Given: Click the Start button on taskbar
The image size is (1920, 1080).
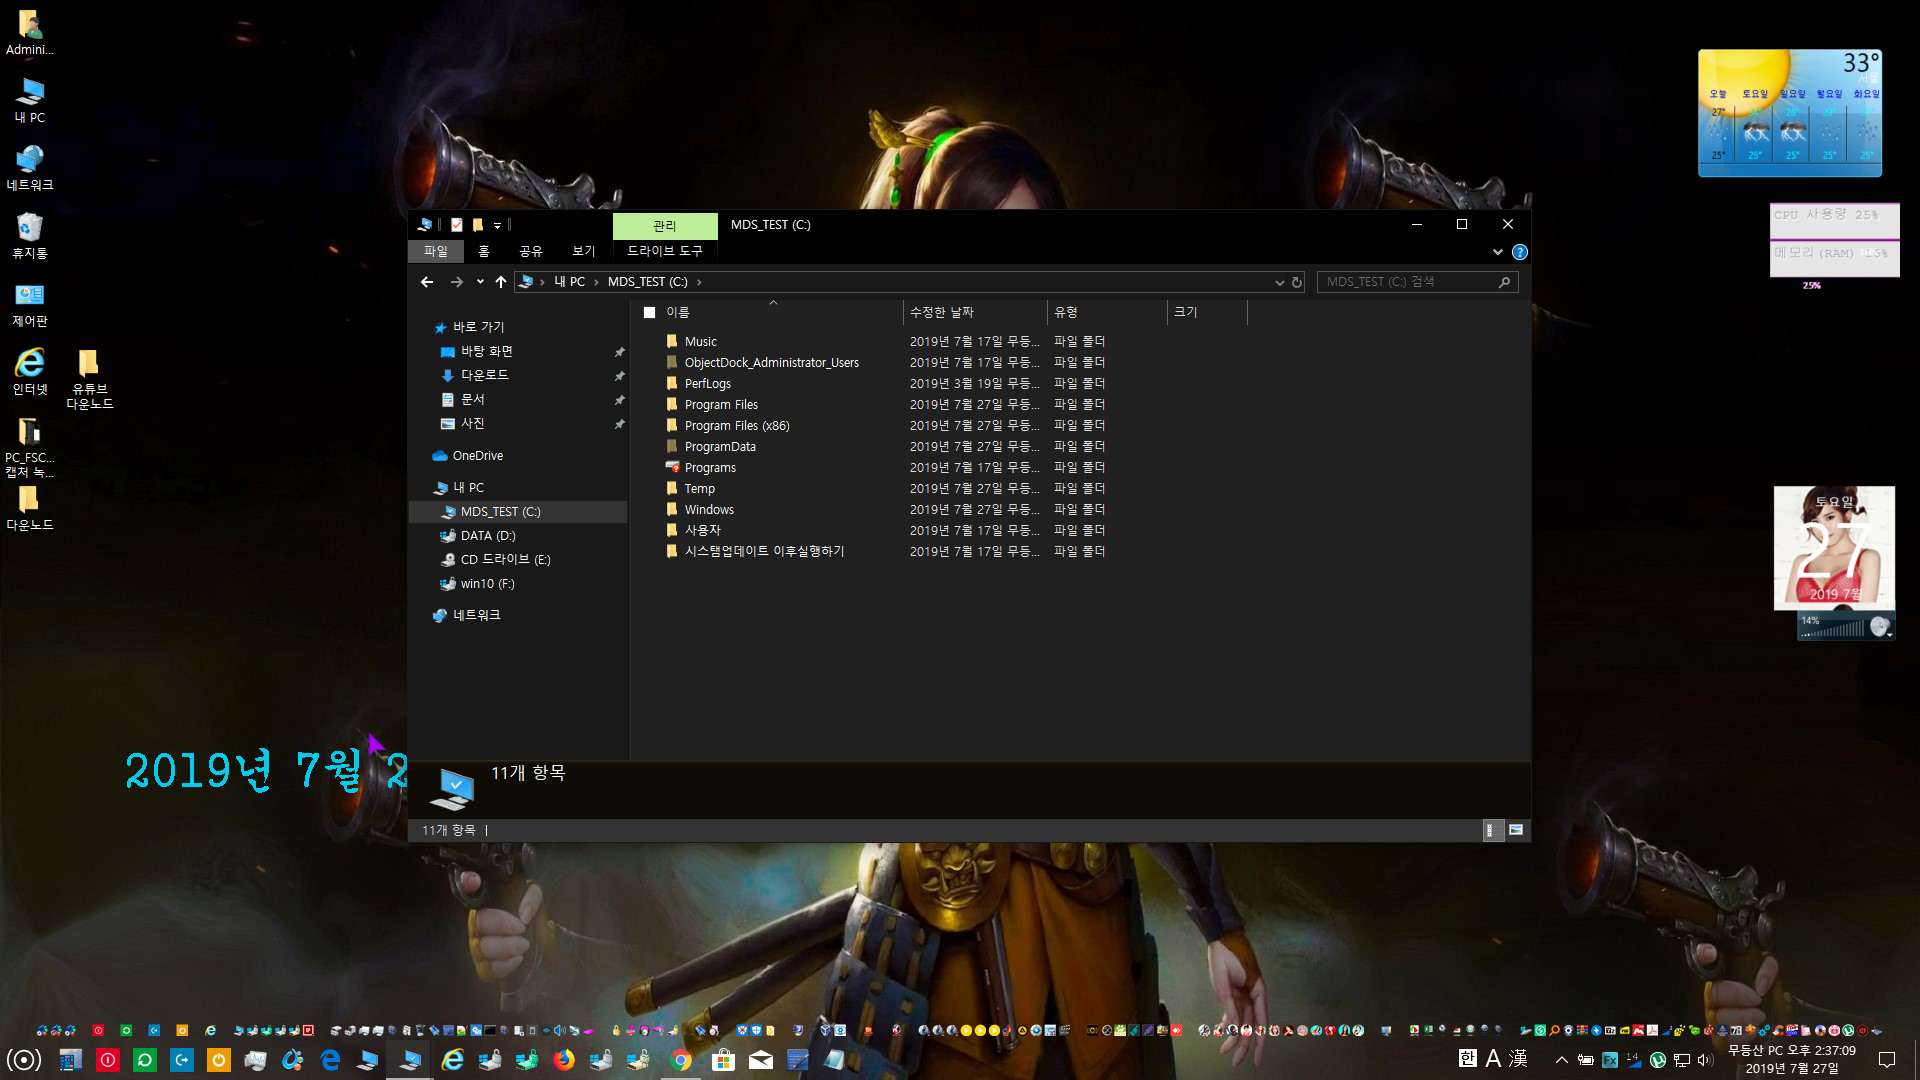Looking at the screenshot, I should [x=24, y=1059].
